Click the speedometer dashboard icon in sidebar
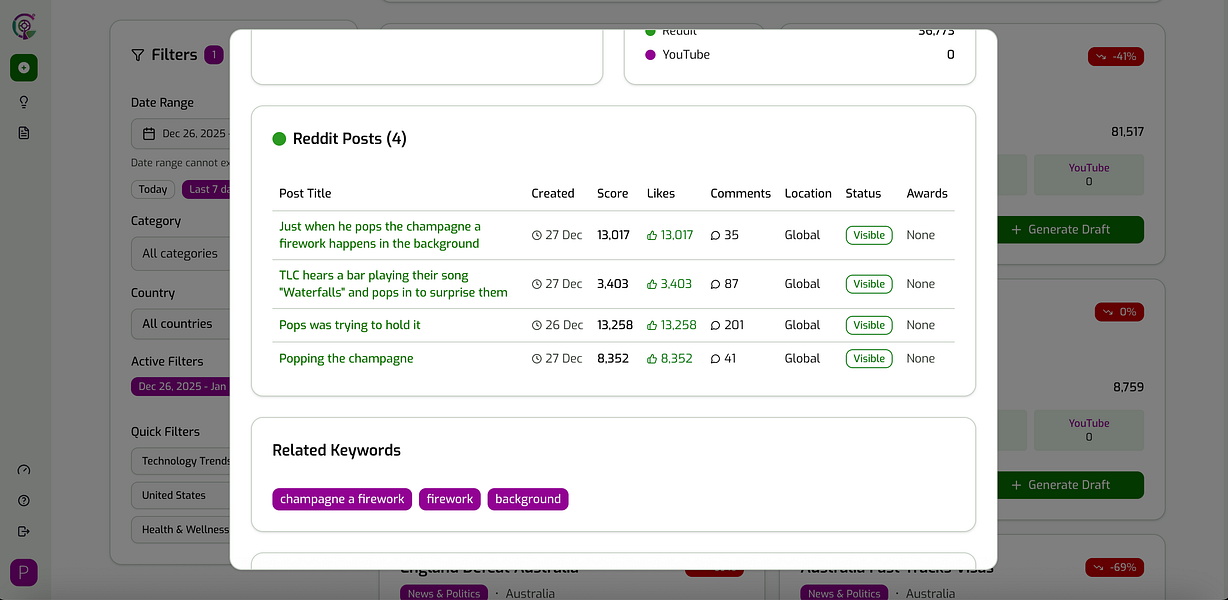The width and height of the screenshot is (1228, 600). coord(24,470)
